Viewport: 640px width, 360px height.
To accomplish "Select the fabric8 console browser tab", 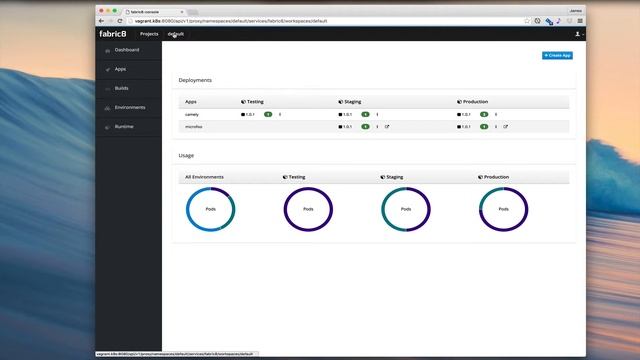I will [154, 12].
